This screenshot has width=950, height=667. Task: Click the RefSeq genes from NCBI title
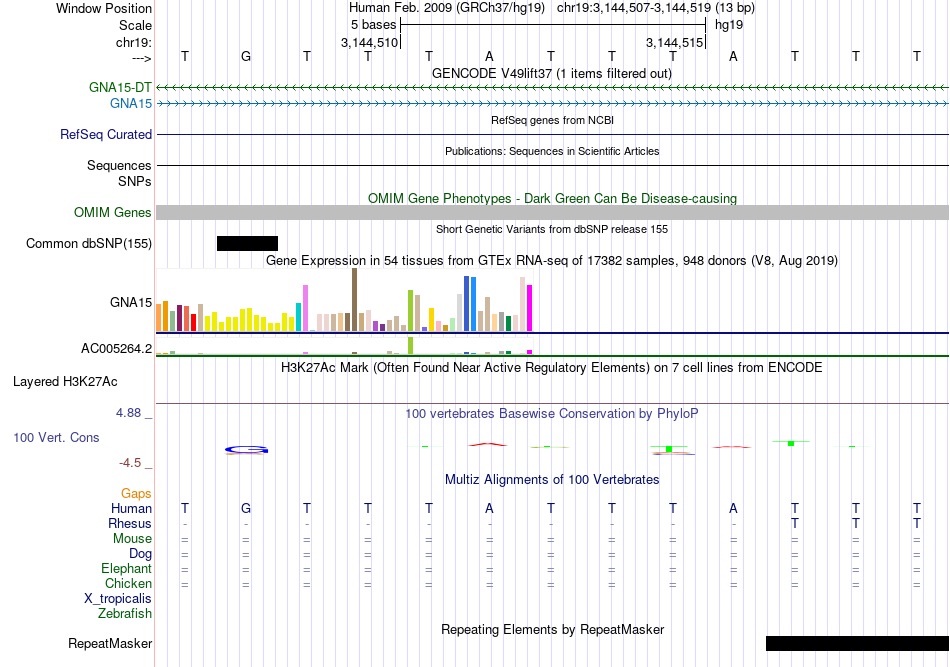[x=552, y=120]
